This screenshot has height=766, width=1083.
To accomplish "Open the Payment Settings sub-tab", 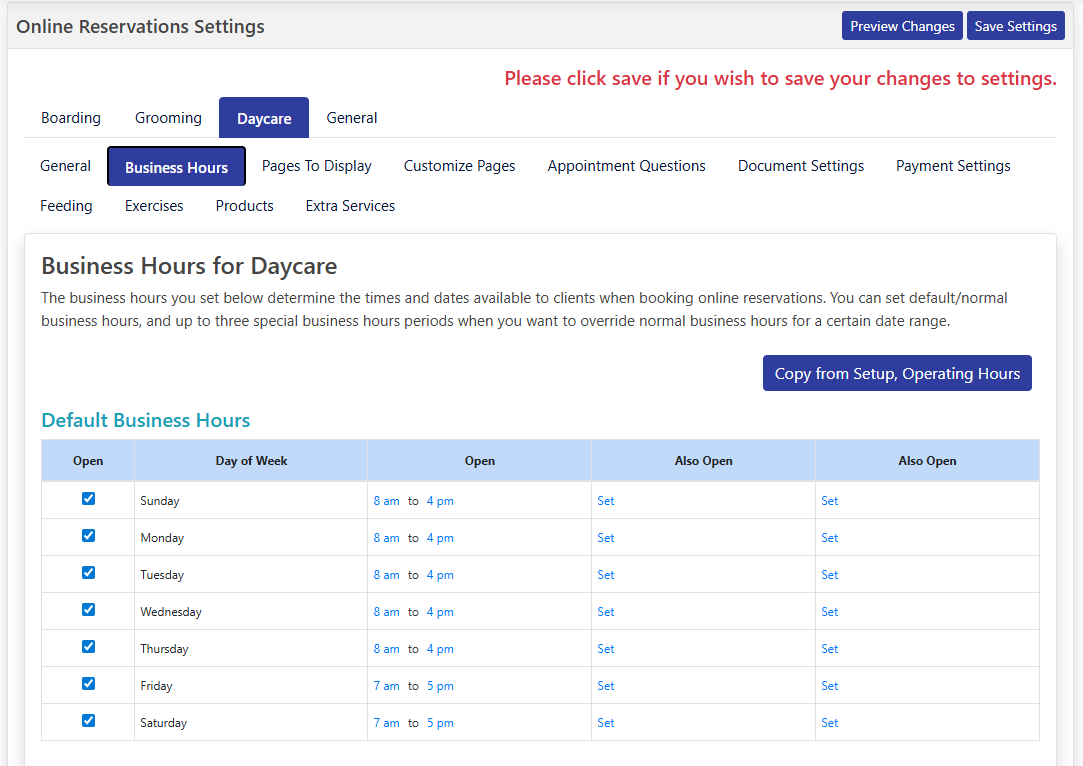I will coord(953,166).
